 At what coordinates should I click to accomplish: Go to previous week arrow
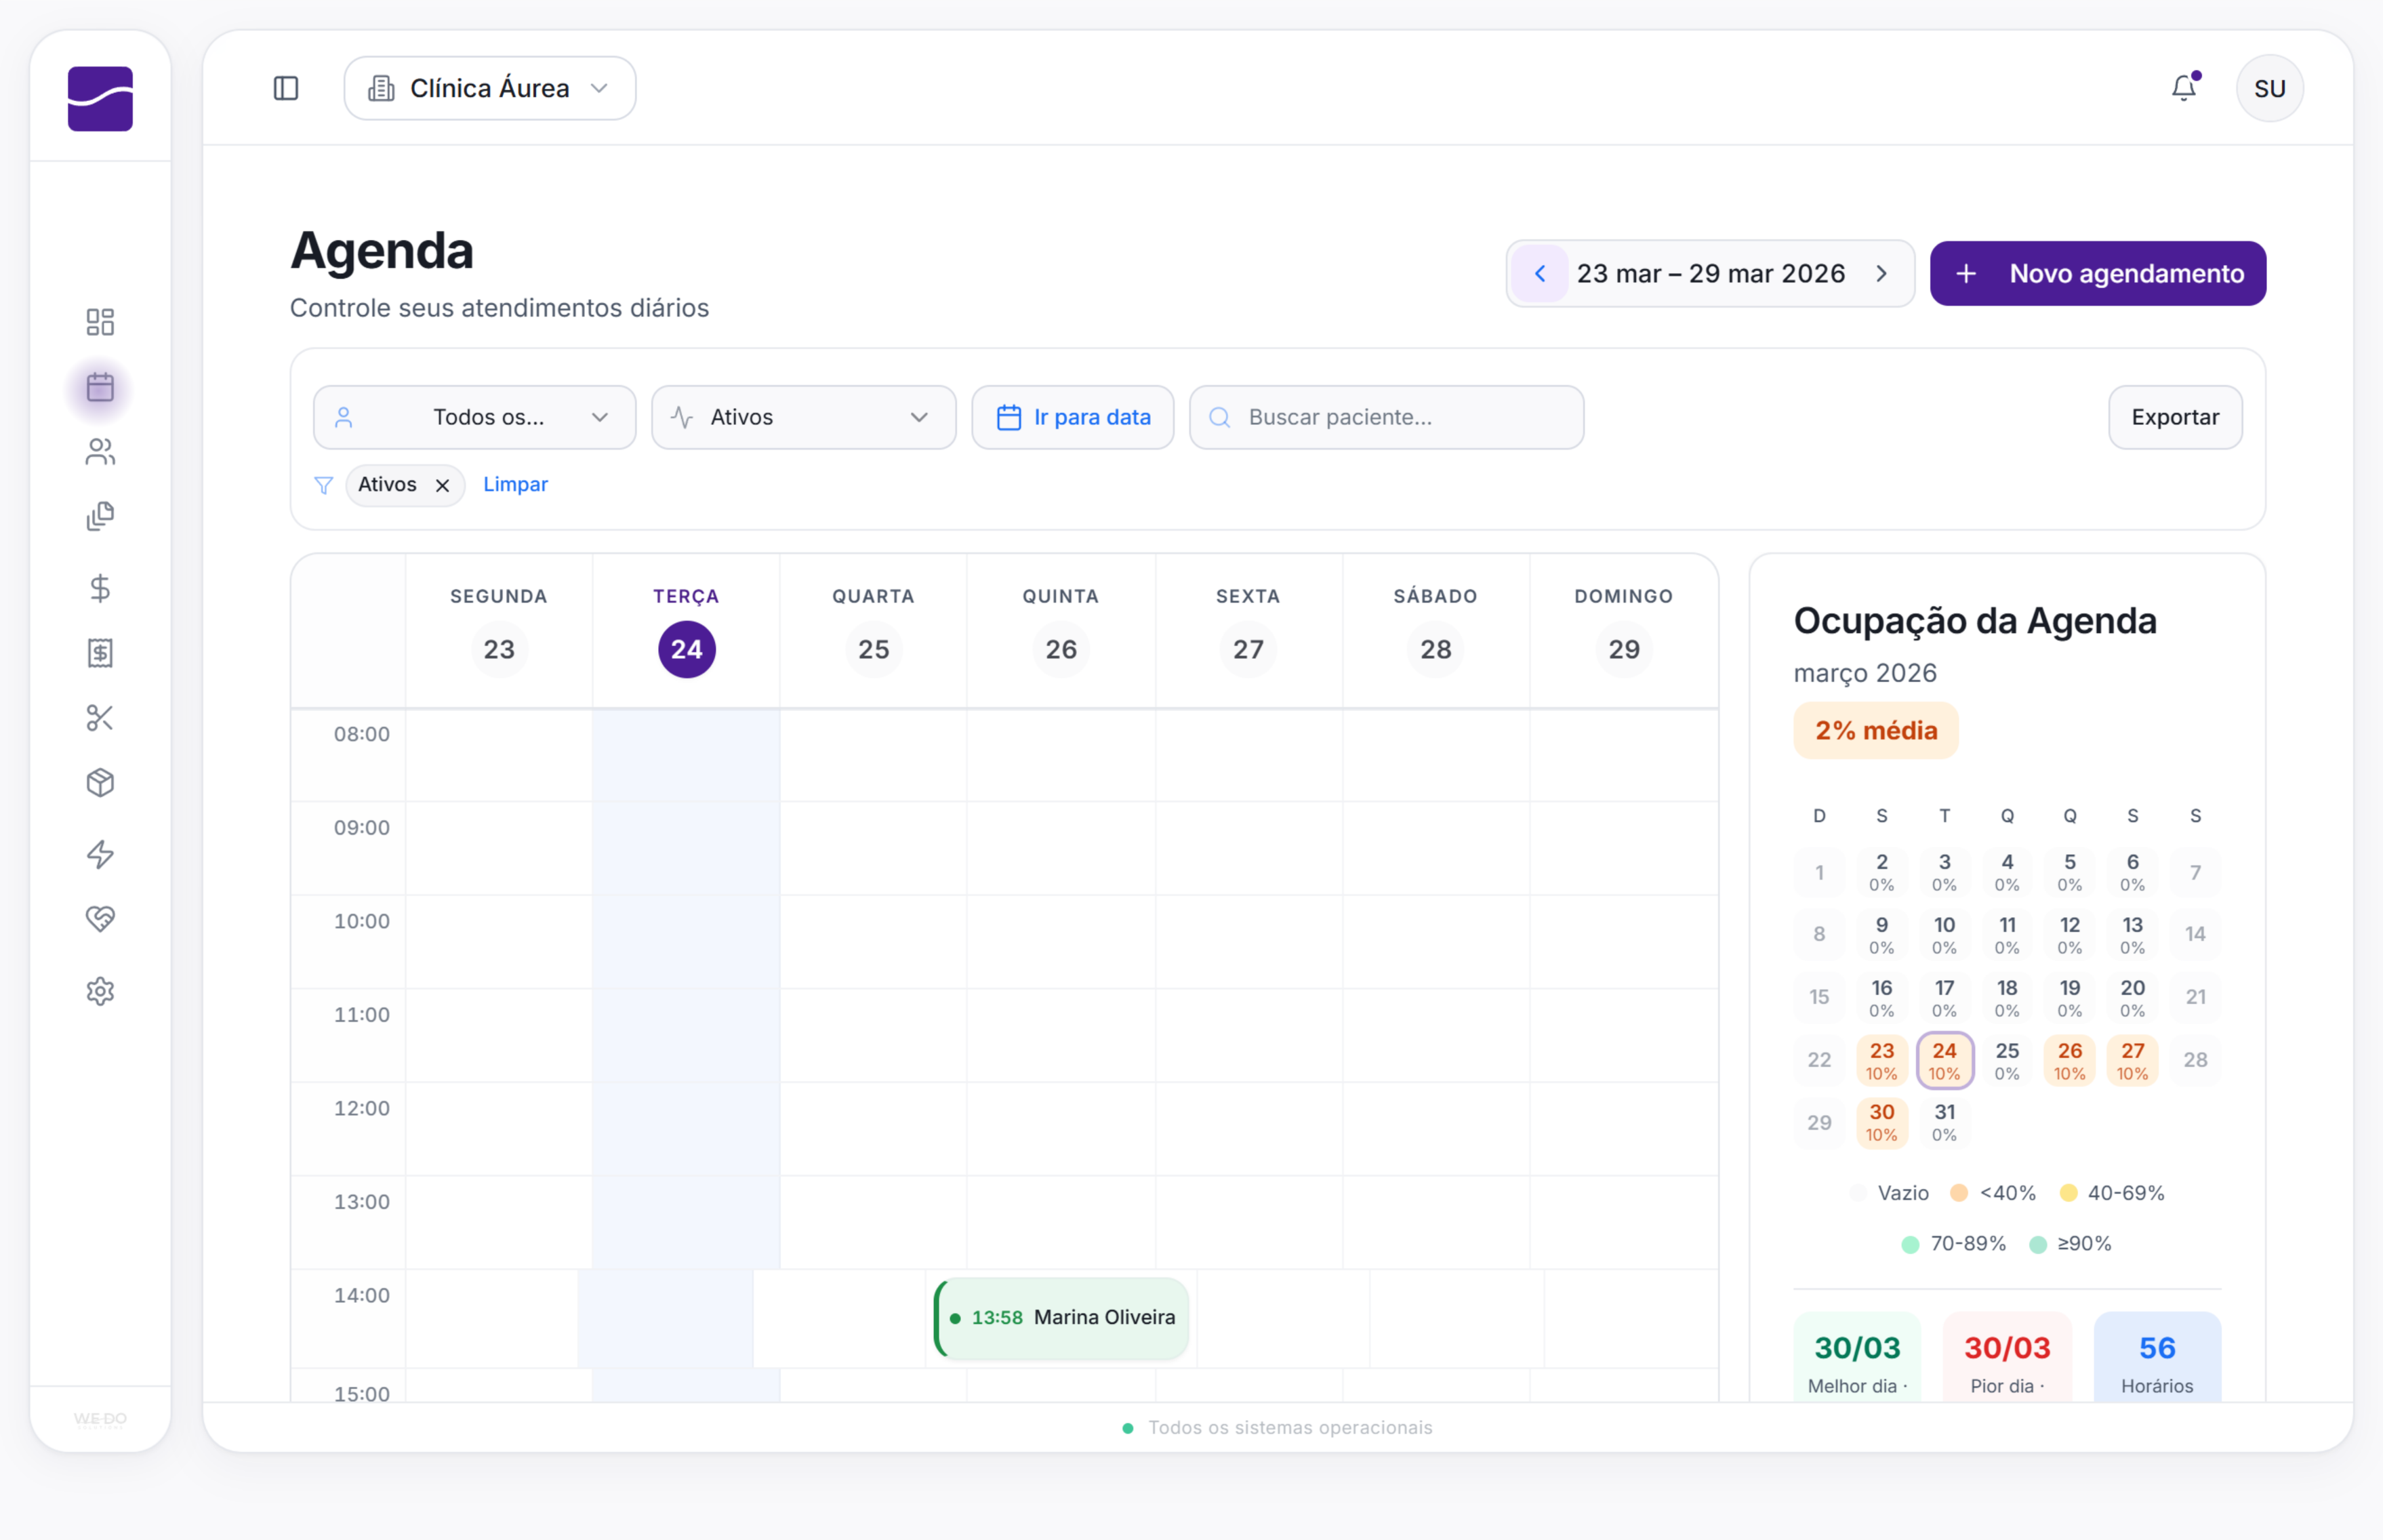coord(1540,273)
